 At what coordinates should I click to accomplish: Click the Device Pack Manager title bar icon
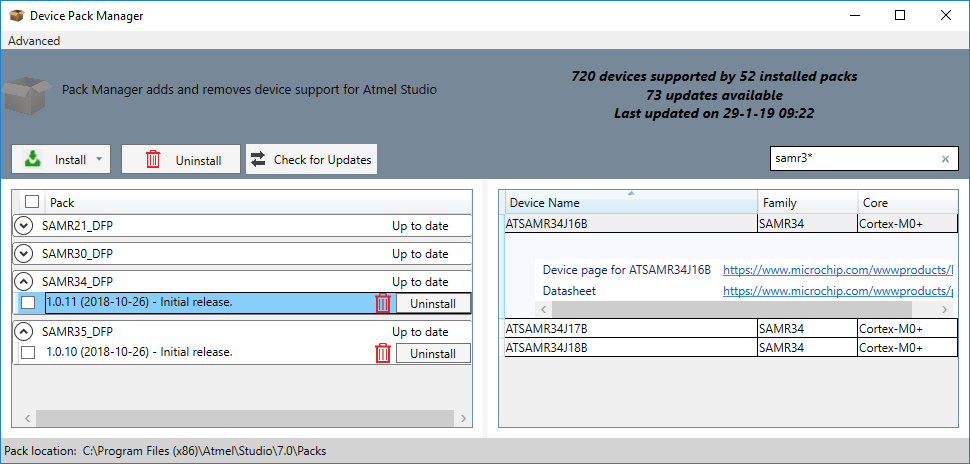click(17, 15)
